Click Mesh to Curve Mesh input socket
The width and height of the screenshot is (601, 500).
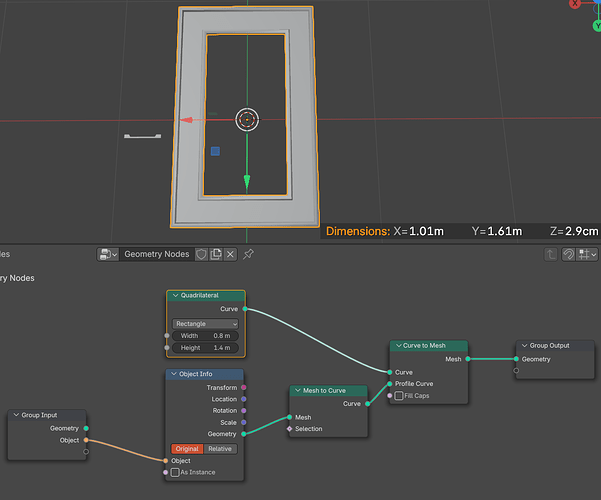coord(289,417)
